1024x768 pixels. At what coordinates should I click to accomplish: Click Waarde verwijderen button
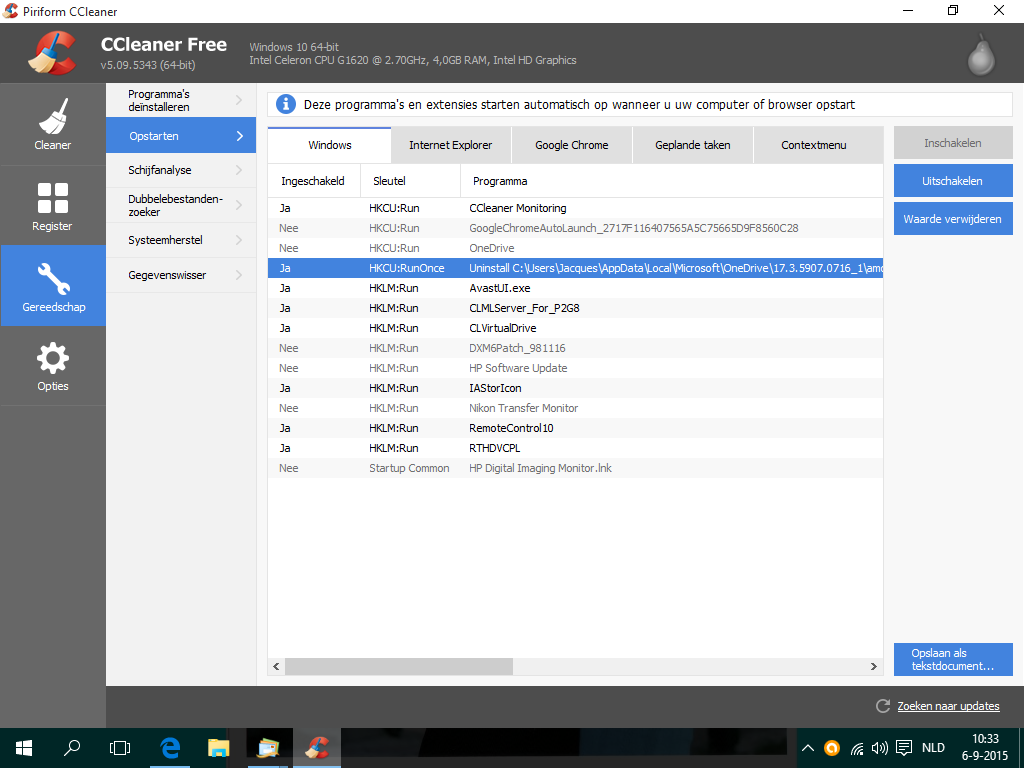pyautogui.click(x=952, y=219)
